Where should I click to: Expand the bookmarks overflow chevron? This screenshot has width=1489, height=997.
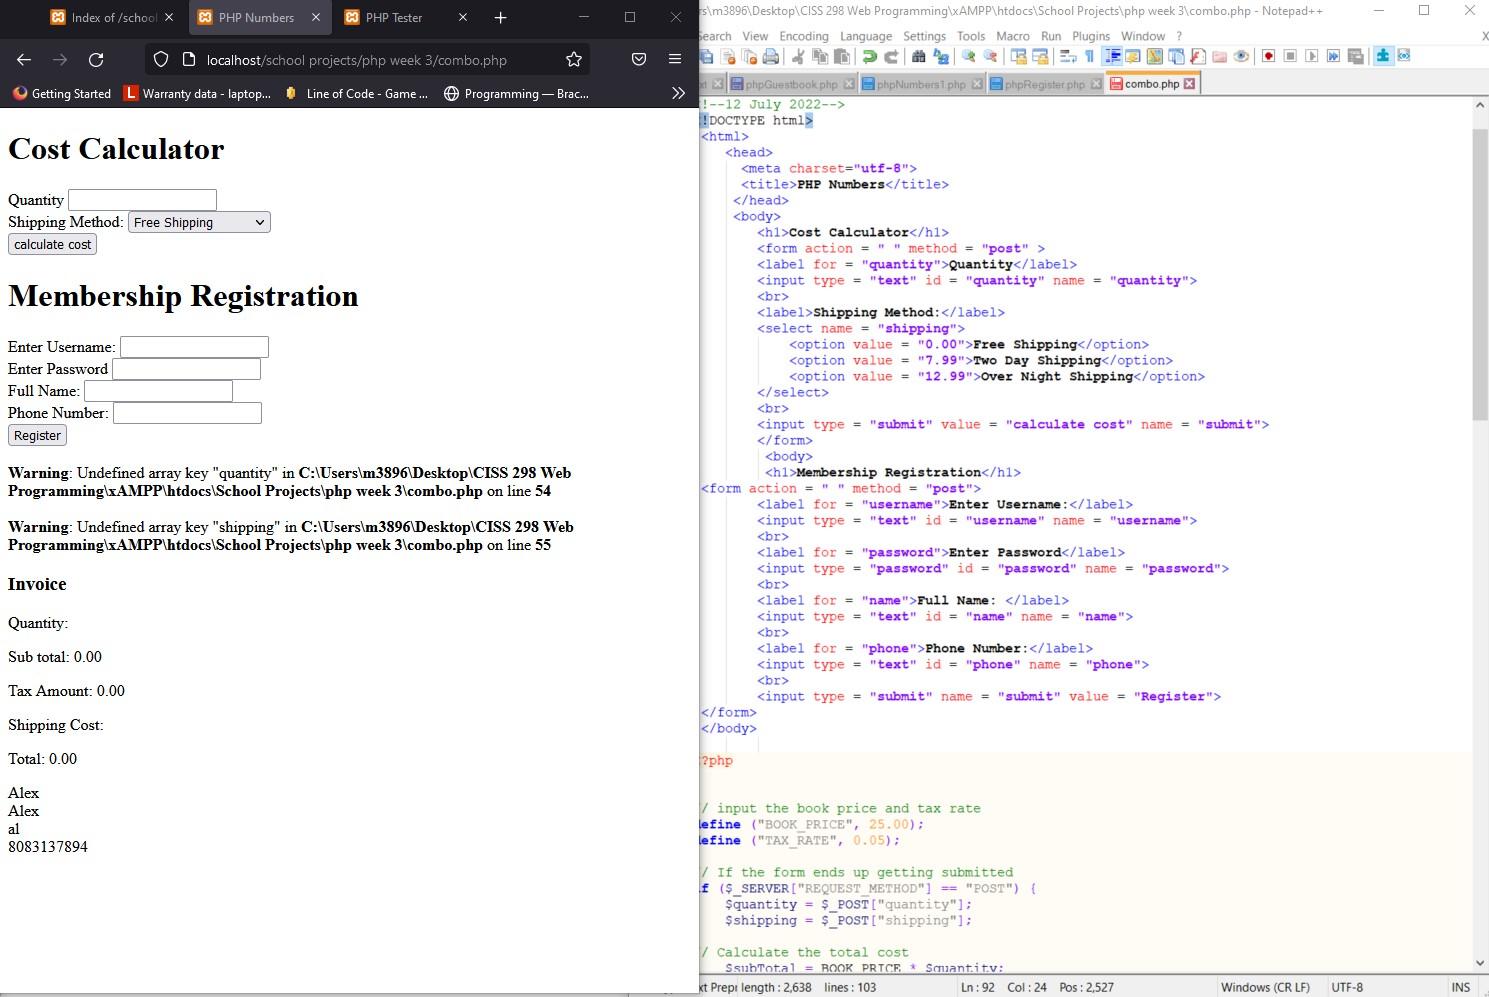[x=679, y=93]
